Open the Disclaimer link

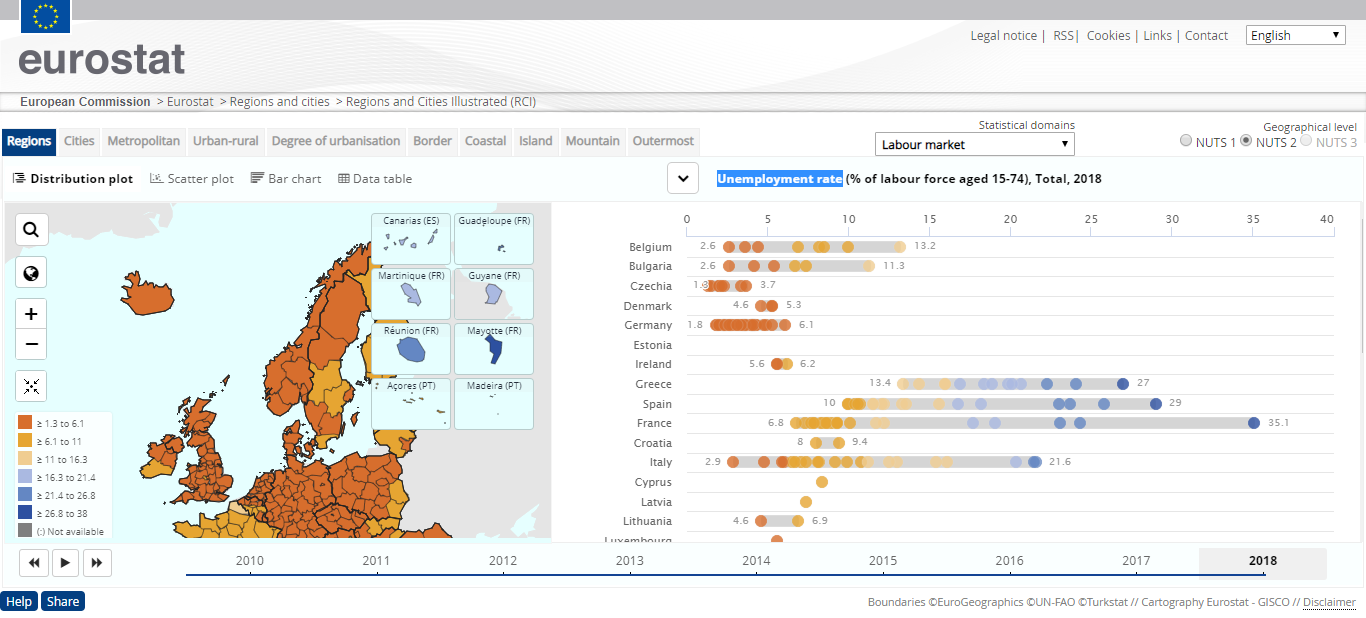(x=1329, y=602)
